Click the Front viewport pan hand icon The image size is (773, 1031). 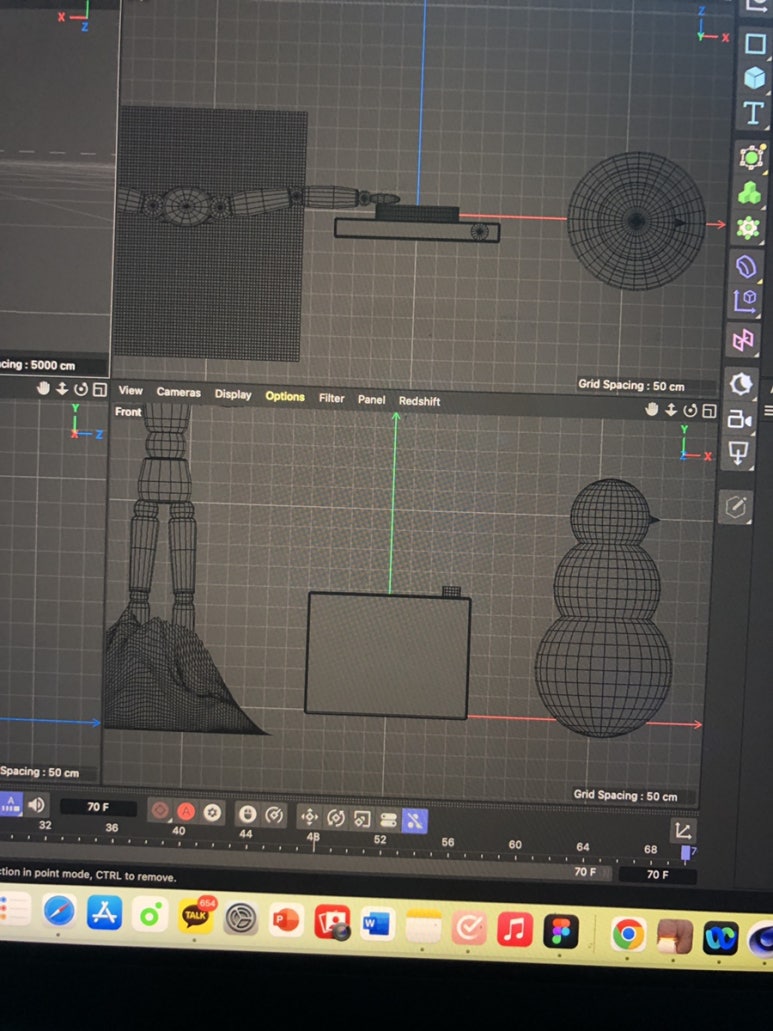[651, 409]
